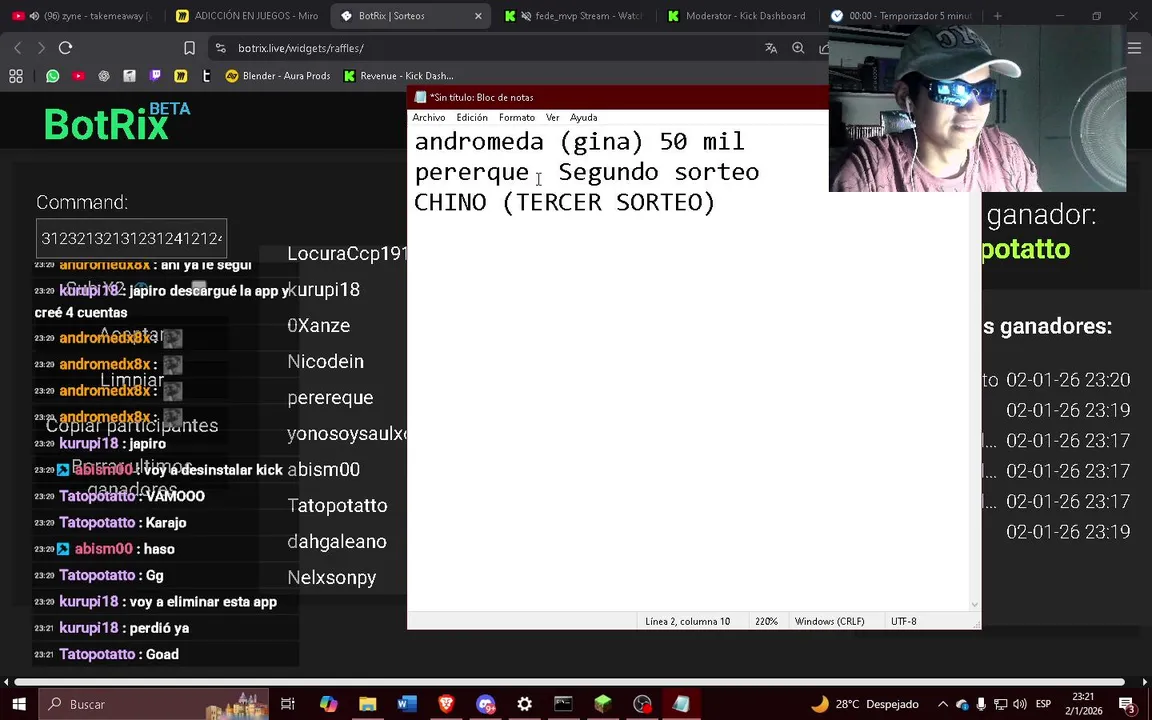
Task: Click the translate page icon
Action: pos(771,48)
